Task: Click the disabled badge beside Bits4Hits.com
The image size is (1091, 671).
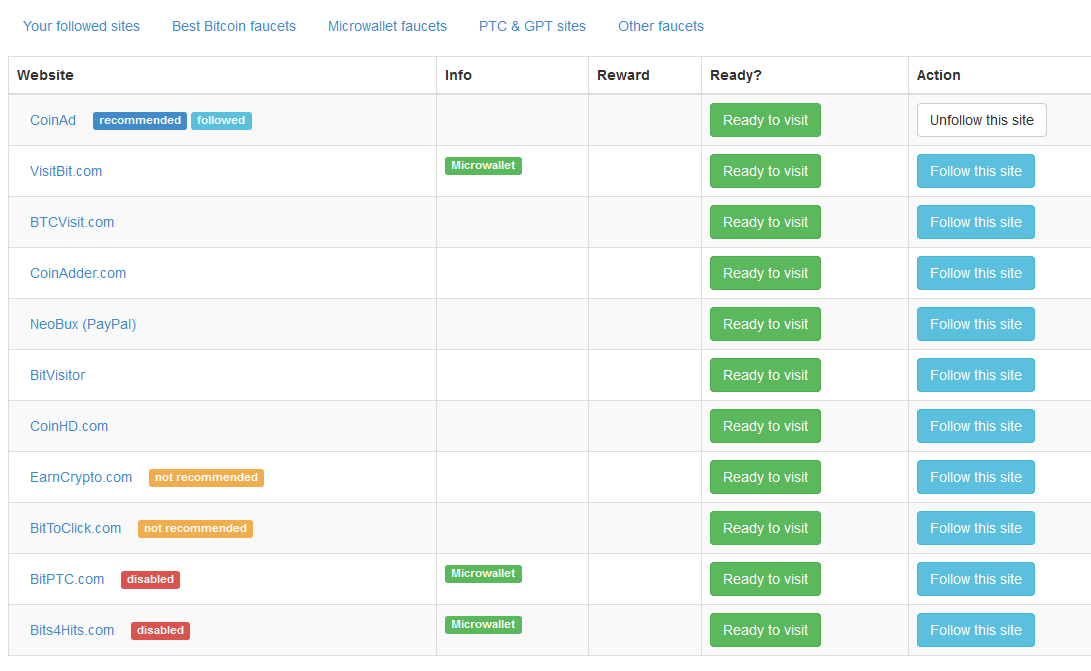Action: [x=160, y=630]
